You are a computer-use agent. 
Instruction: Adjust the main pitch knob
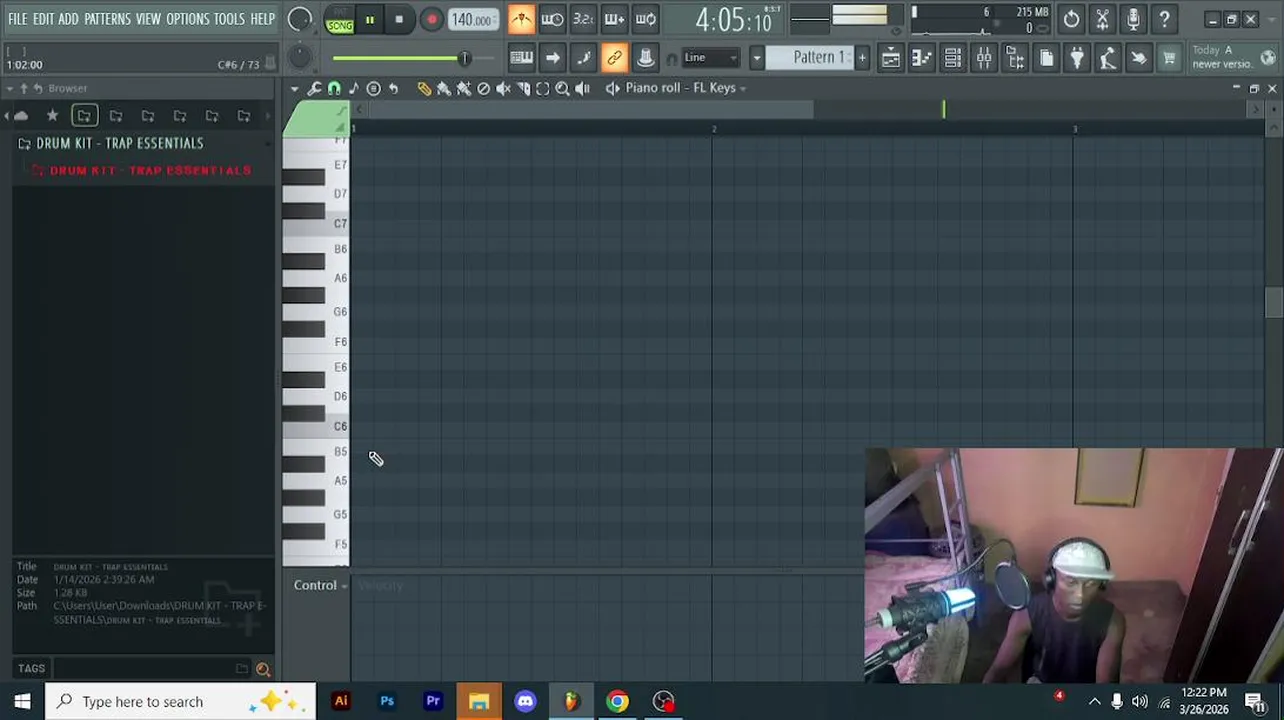299,58
